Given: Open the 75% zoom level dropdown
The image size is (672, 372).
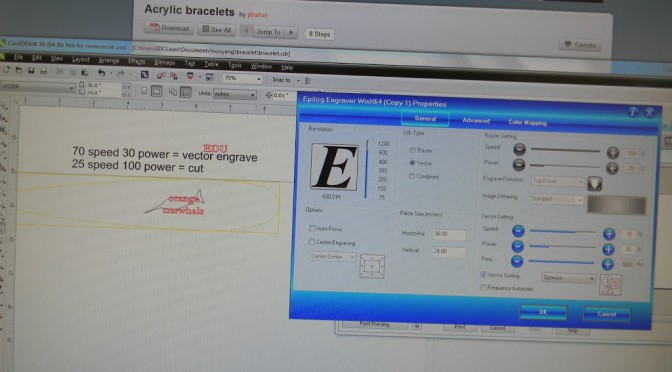Looking at the screenshot, I should [x=242, y=78].
